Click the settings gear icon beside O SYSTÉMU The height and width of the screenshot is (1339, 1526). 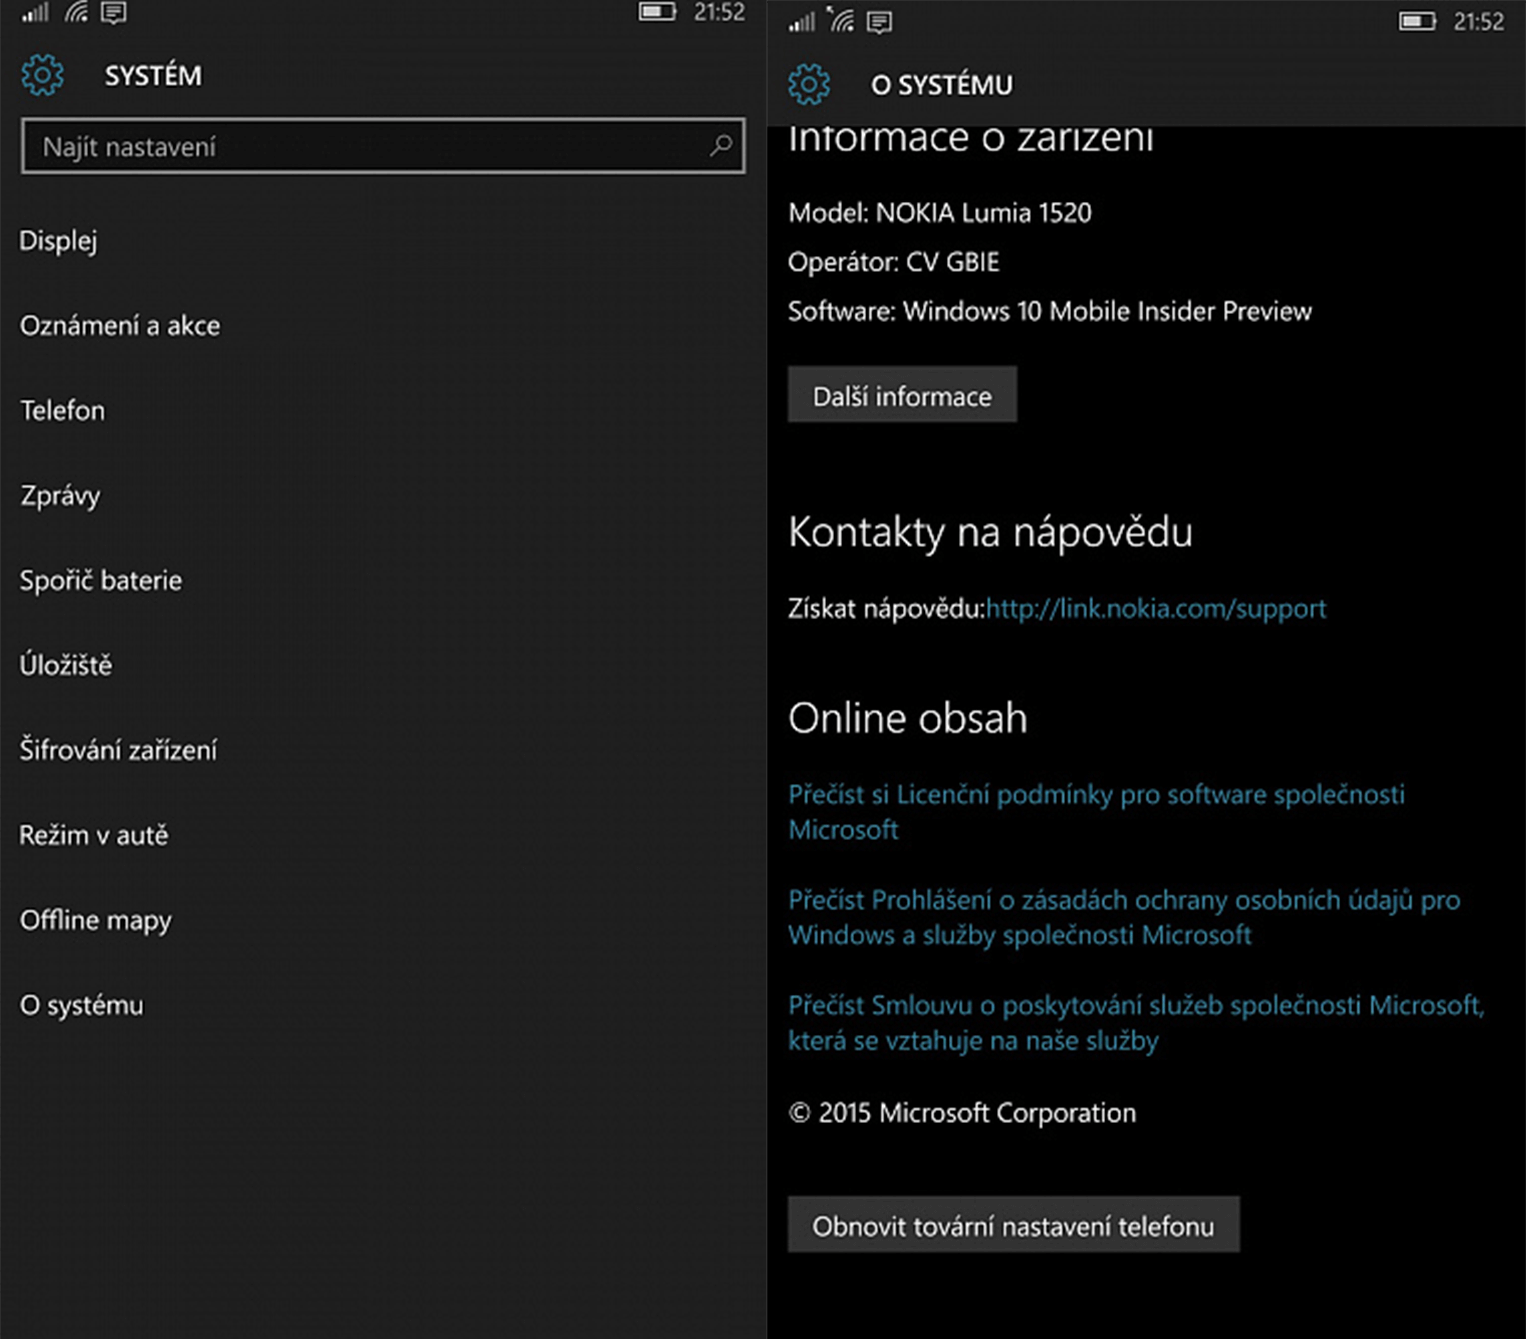(x=808, y=85)
